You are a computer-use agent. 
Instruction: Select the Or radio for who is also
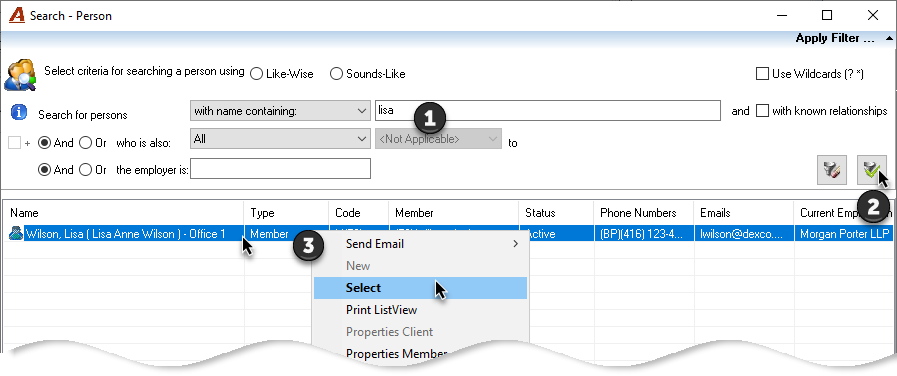coord(85,143)
